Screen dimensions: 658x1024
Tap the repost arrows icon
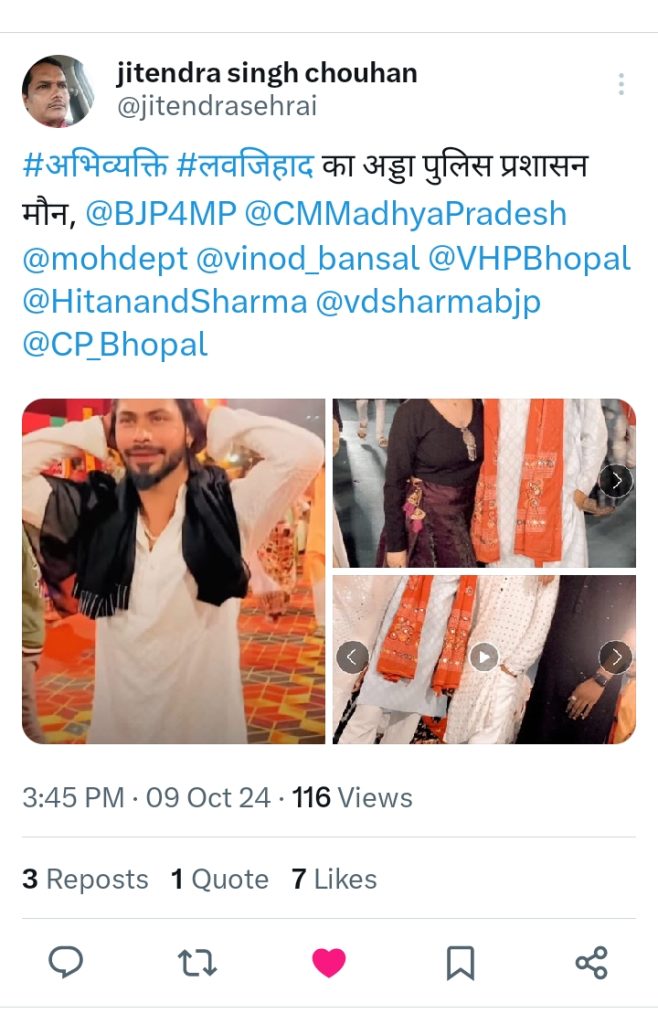197,963
